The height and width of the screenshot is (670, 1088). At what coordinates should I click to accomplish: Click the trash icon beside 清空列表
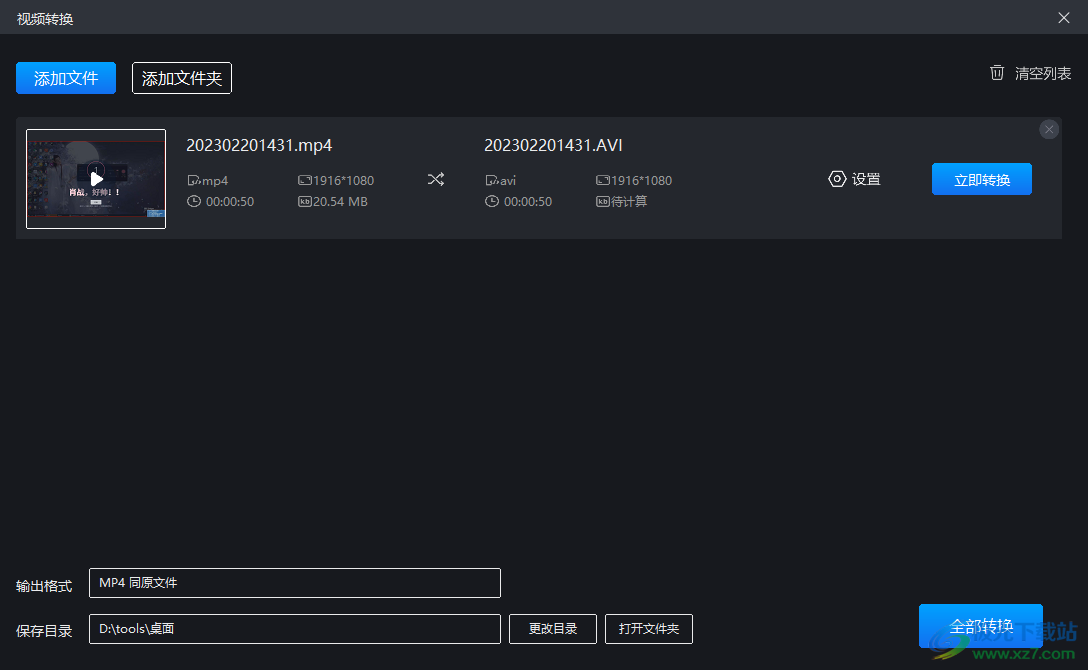pyautogui.click(x=996, y=73)
